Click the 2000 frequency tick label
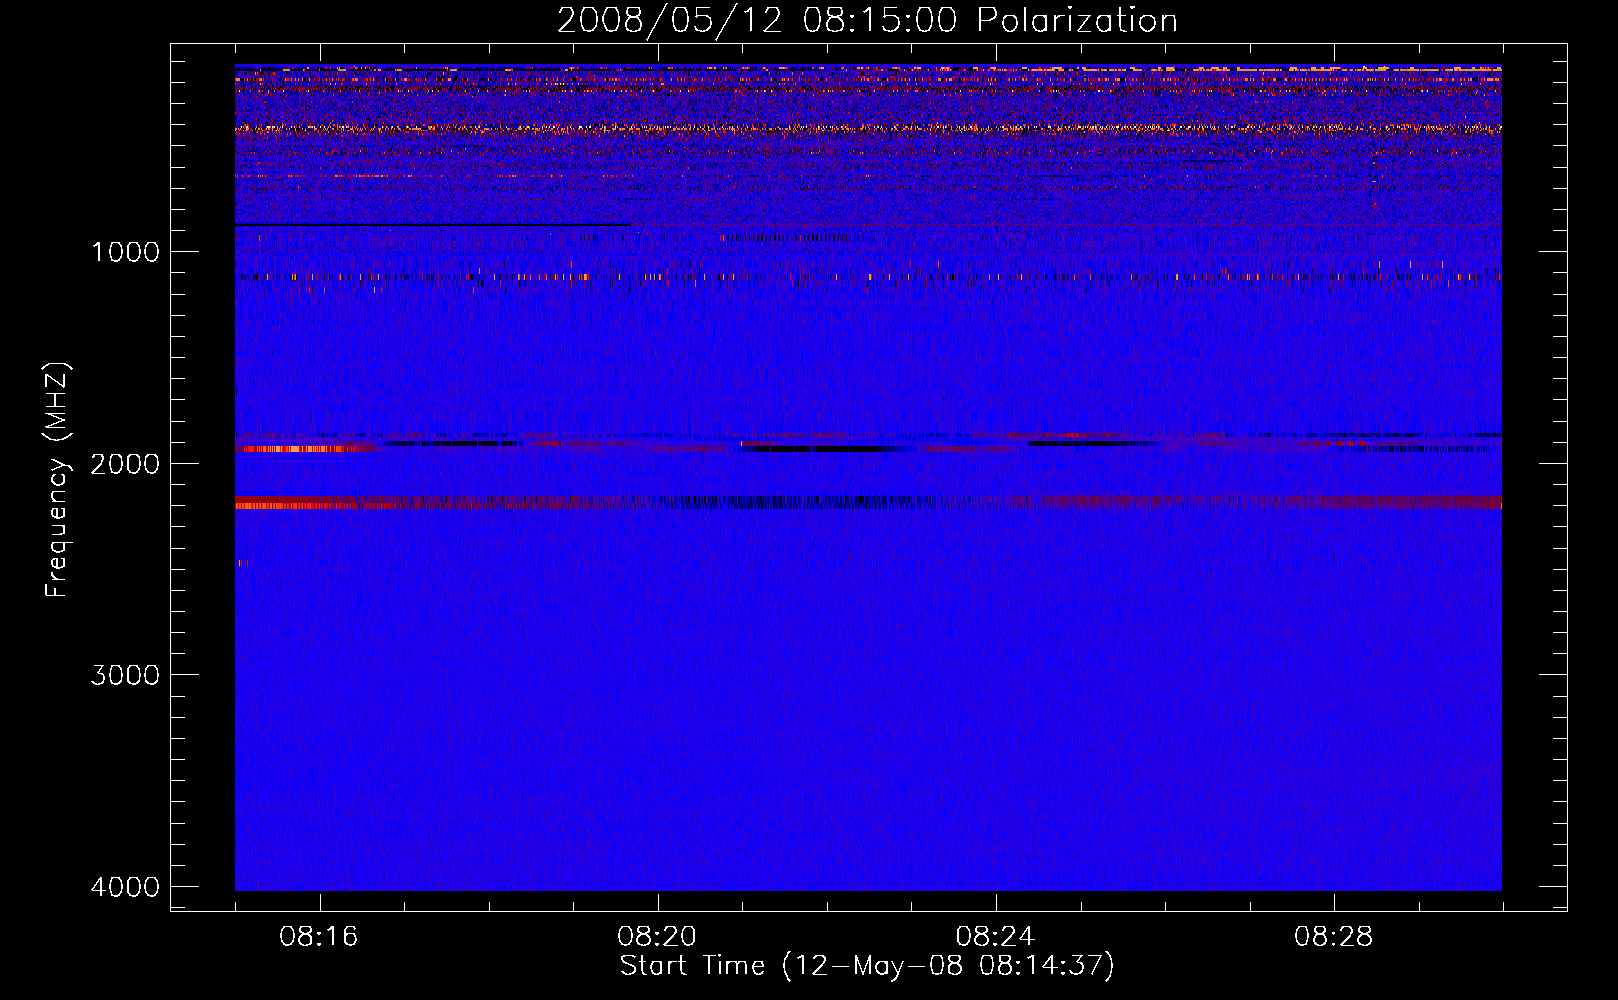Screen dimensions: 1618x1000 click(x=125, y=464)
